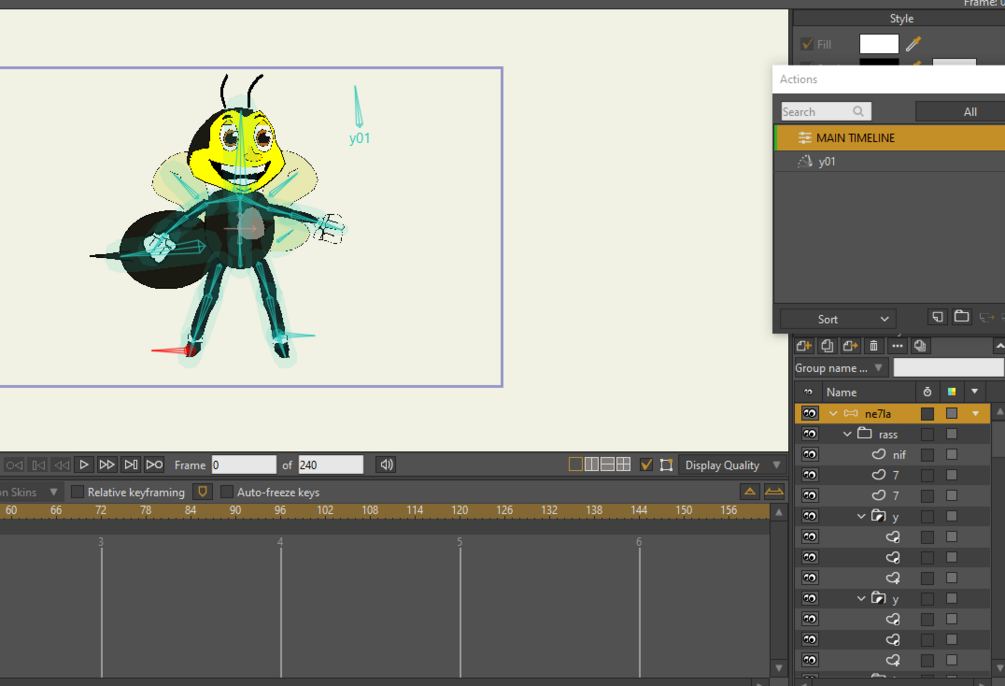The height and width of the screenshot is (686, 1005).
Task: Click the stopwatch column header icon
Action: click(927, 392)
